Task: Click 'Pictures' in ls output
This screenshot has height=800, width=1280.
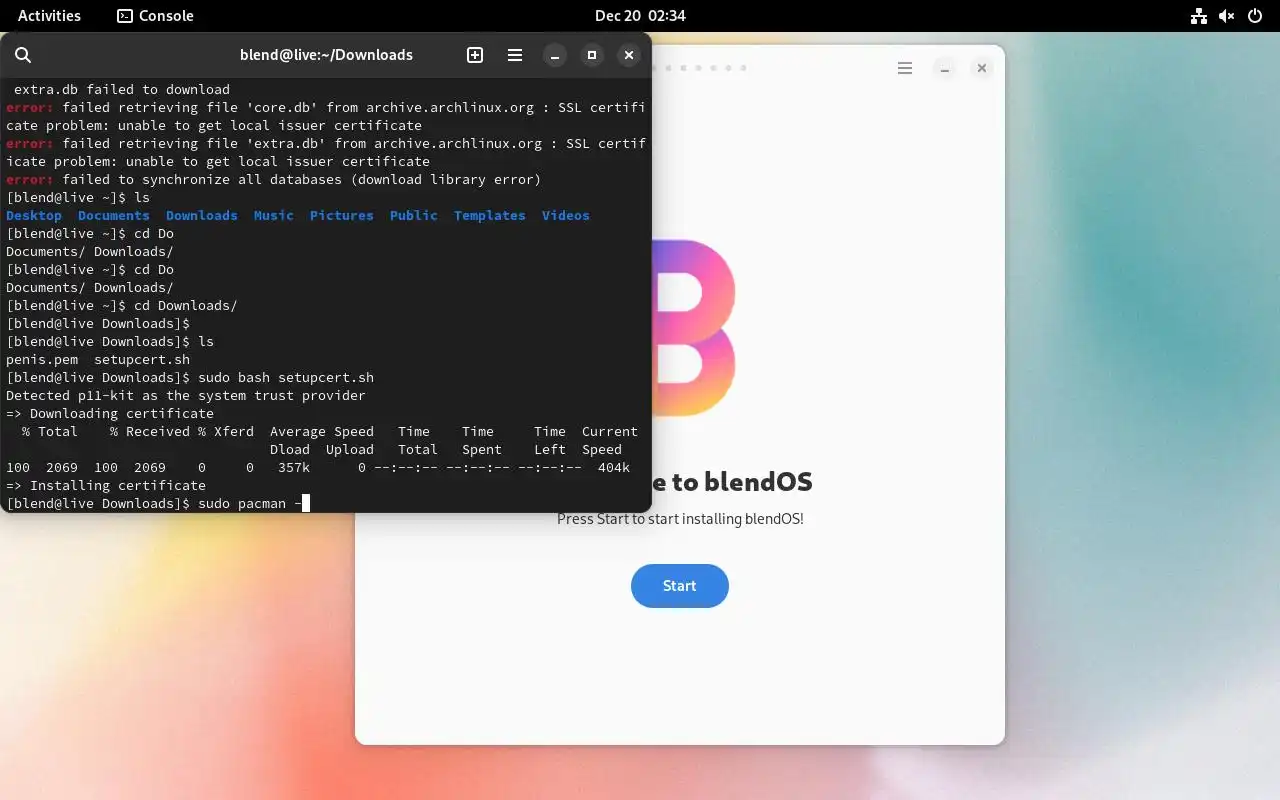Action: click(x=342, y=215)
